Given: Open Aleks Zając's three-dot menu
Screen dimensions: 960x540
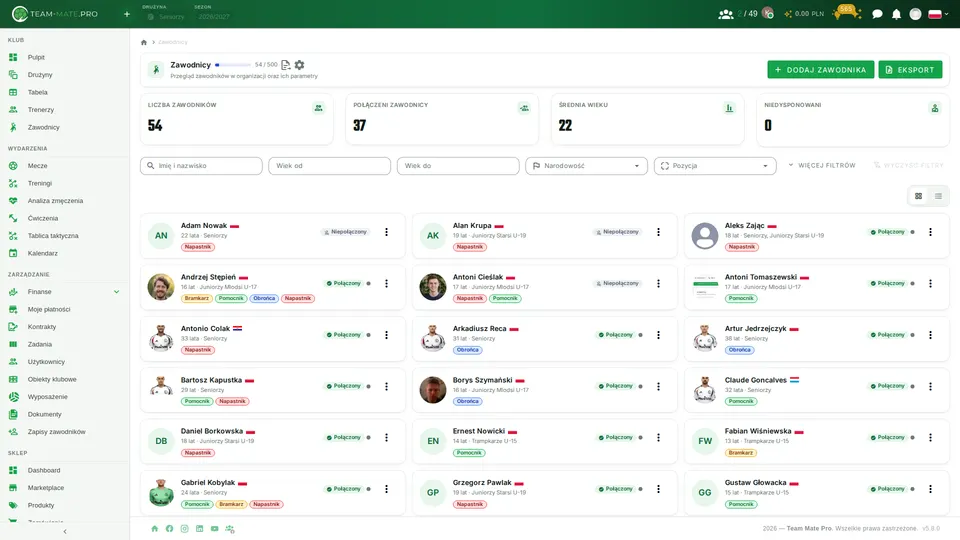Looking at the screenshot, I should coord(930,232).
